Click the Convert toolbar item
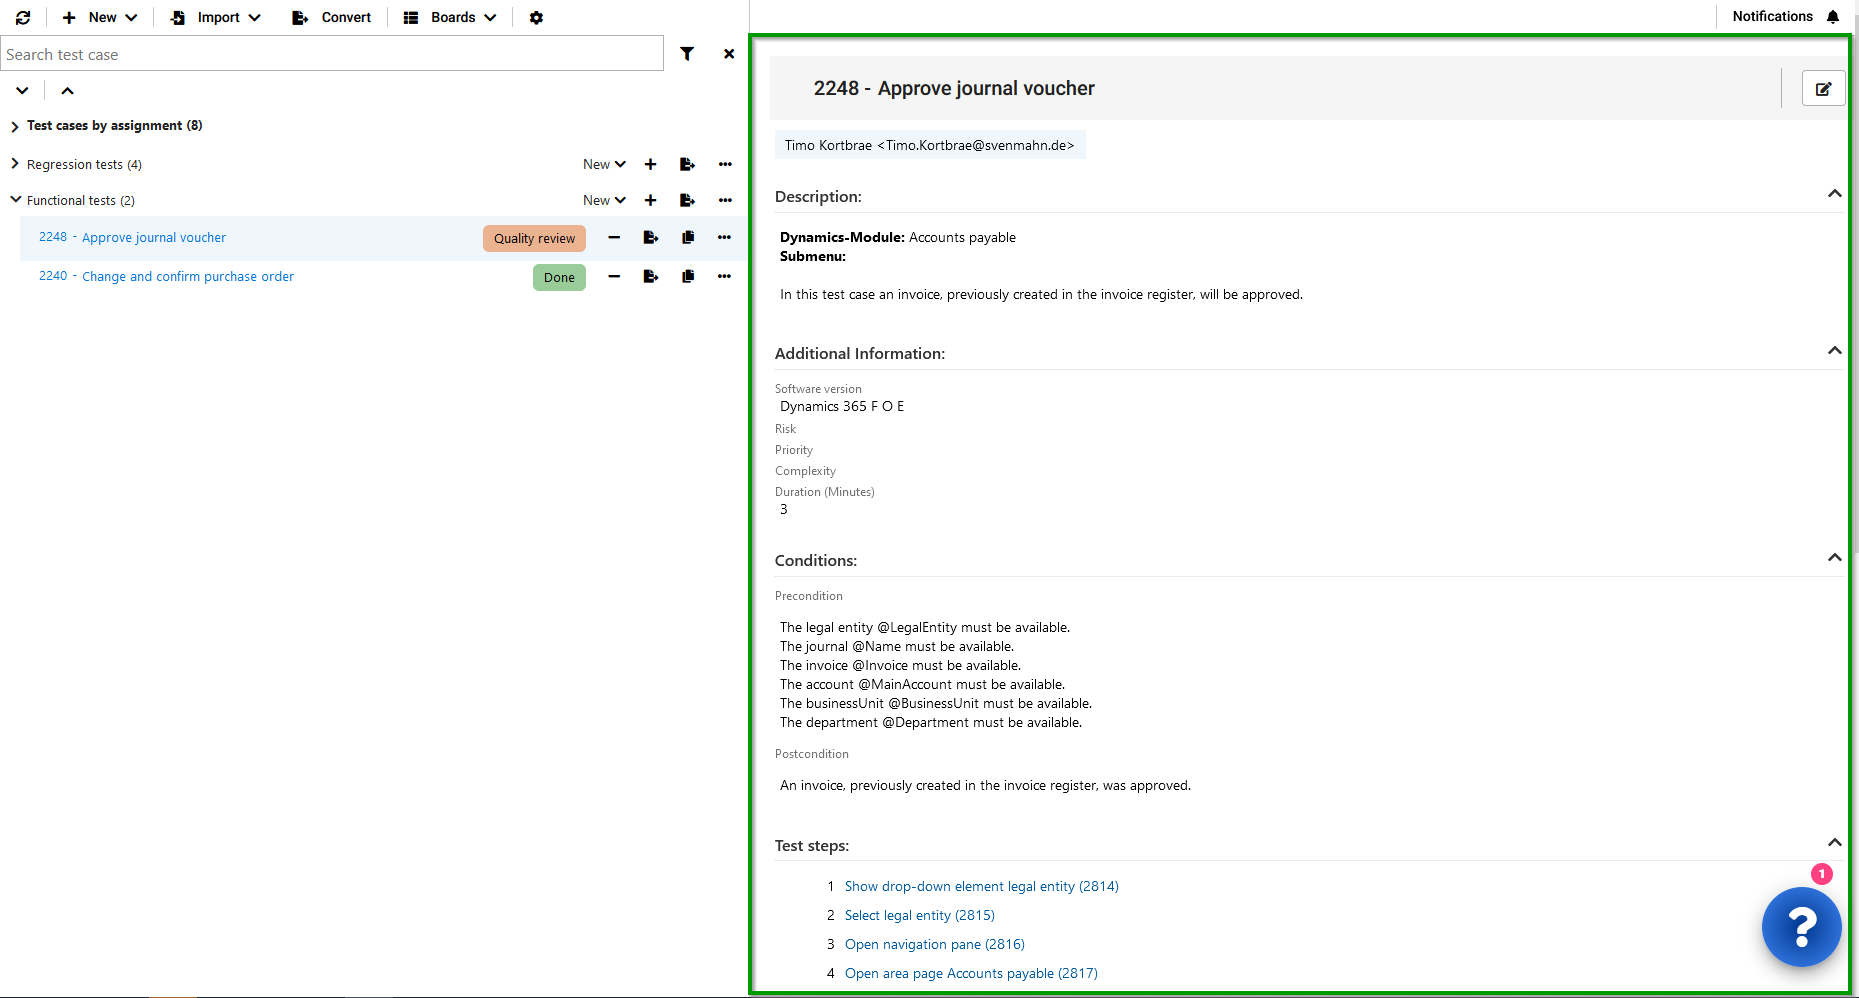 coord(332,18)
